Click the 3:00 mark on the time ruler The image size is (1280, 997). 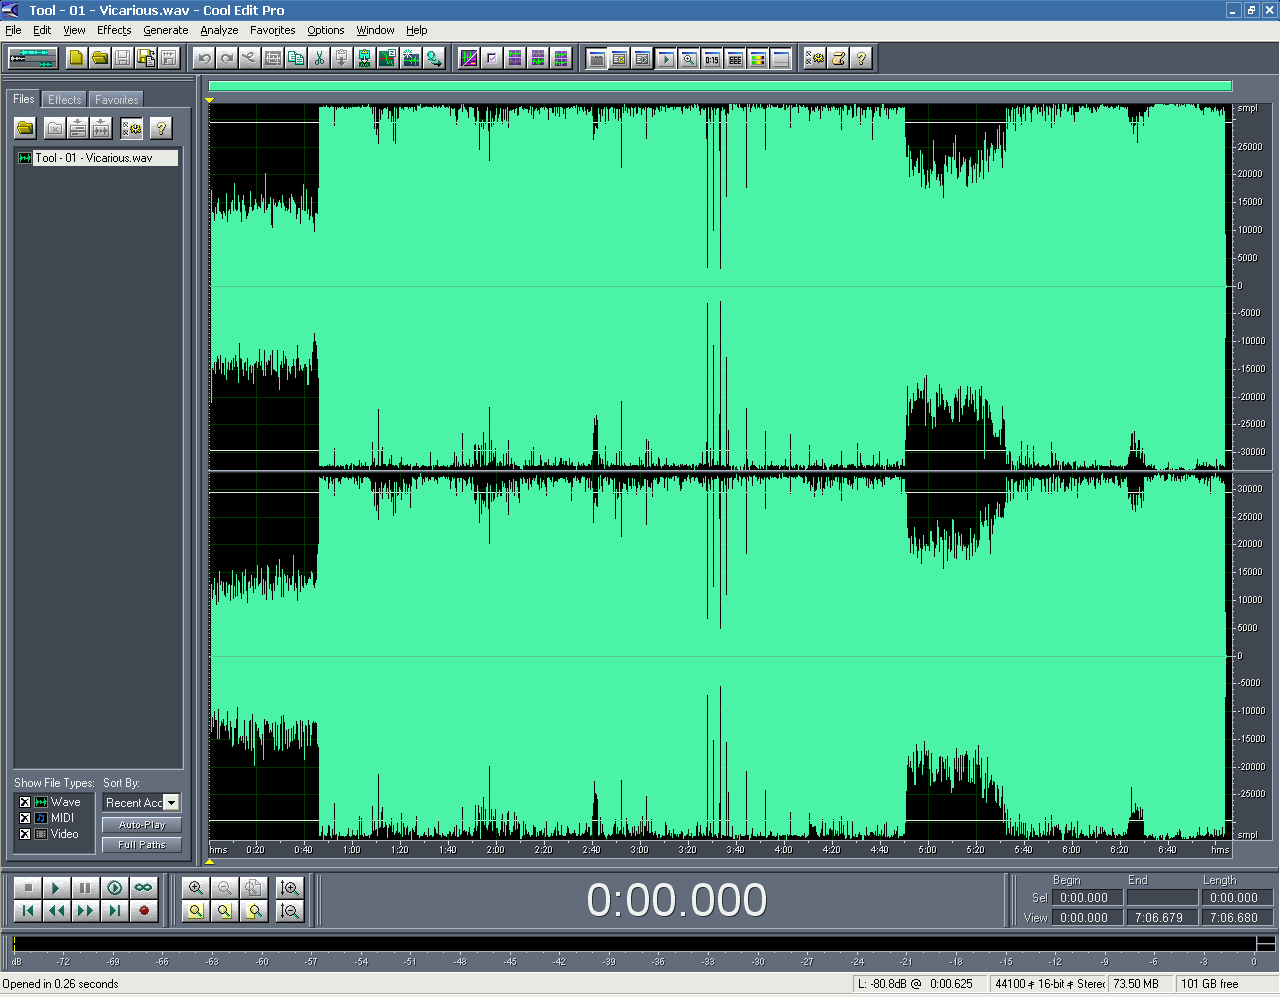click(x=639, y=850)
